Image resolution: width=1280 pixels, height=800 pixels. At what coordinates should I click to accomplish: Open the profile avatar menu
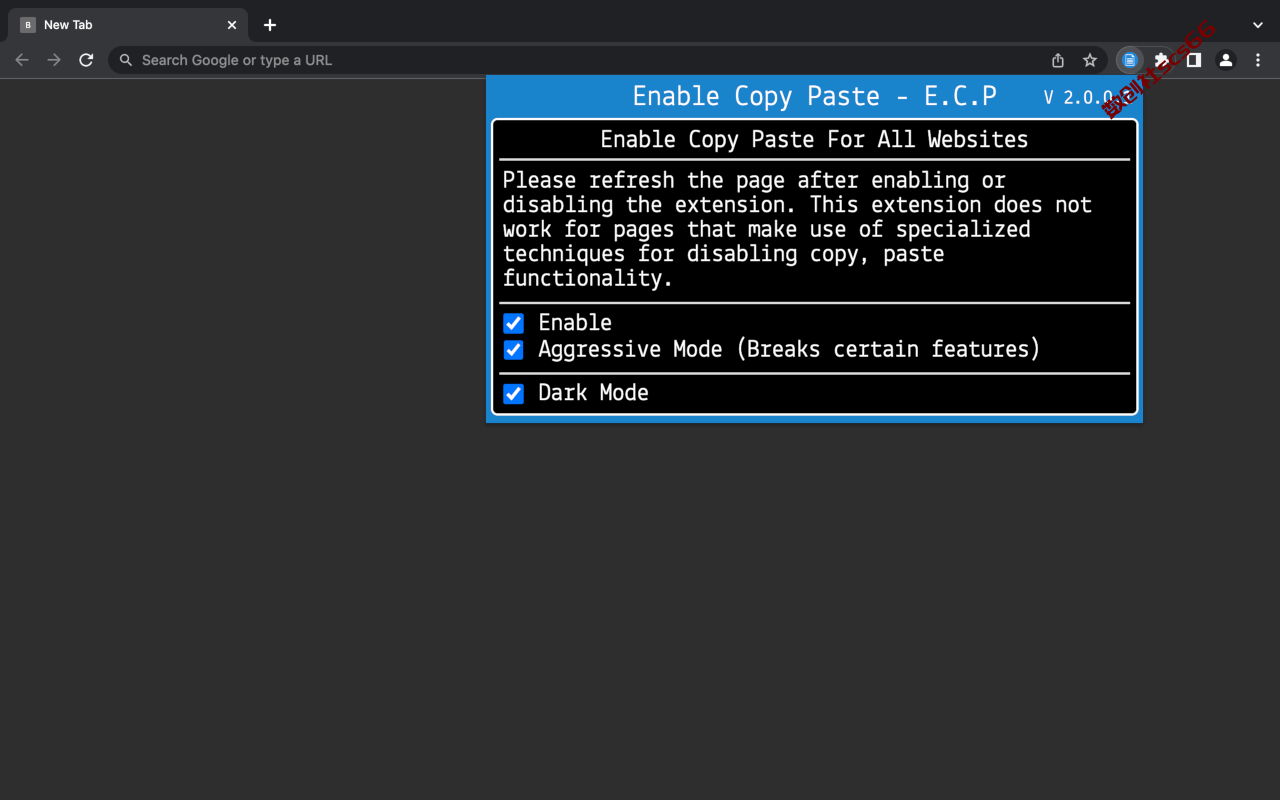coord(1225,60)
